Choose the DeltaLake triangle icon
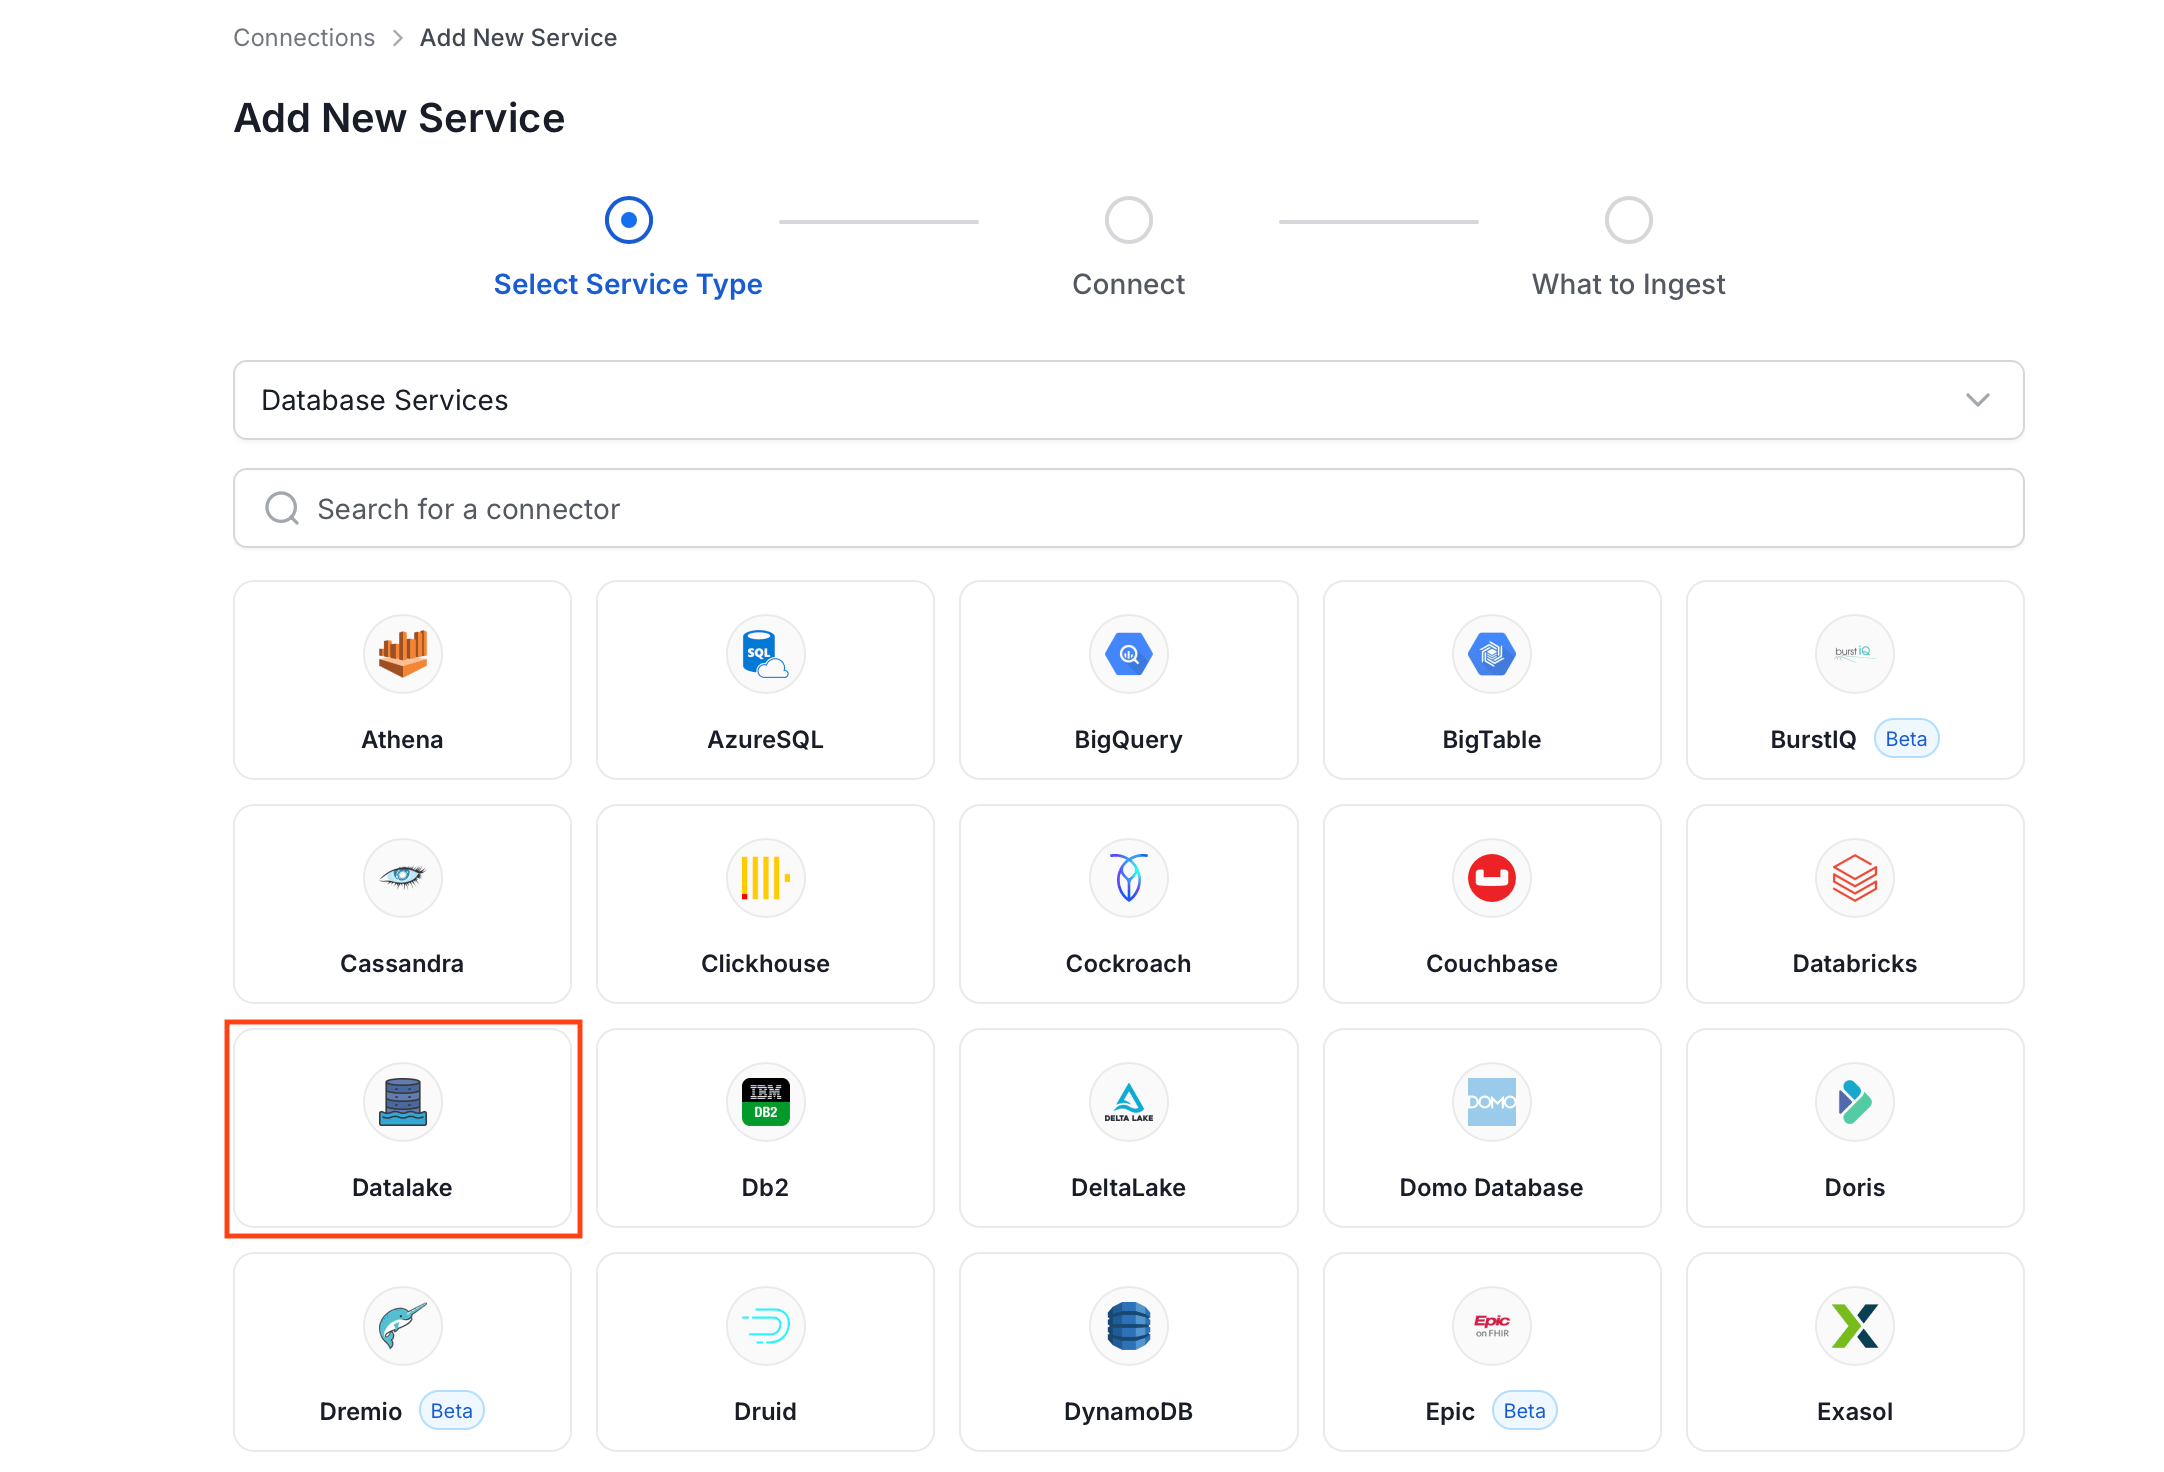The width and height of the screenshot is (2164, 1472). [x=1128, y=1102]
